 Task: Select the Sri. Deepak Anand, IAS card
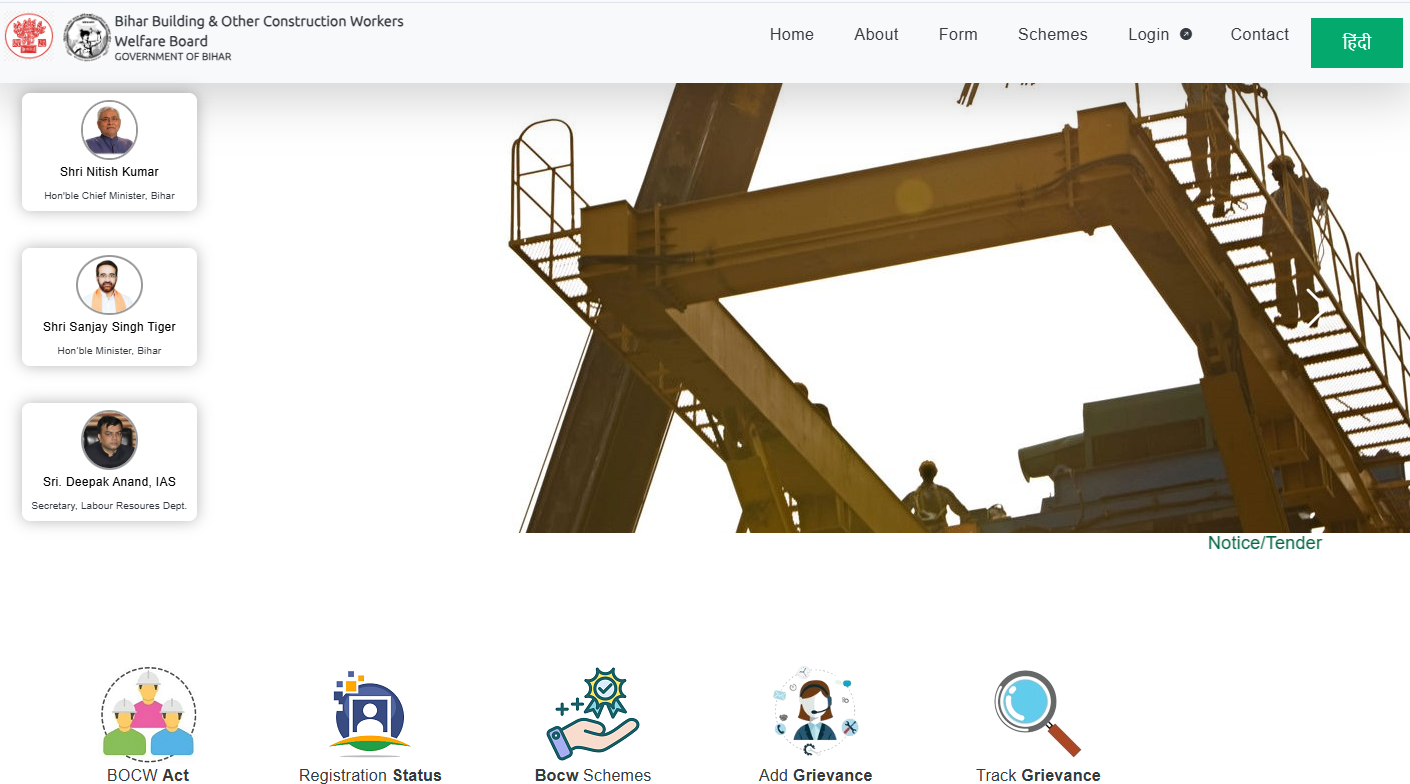coord(109,462)
